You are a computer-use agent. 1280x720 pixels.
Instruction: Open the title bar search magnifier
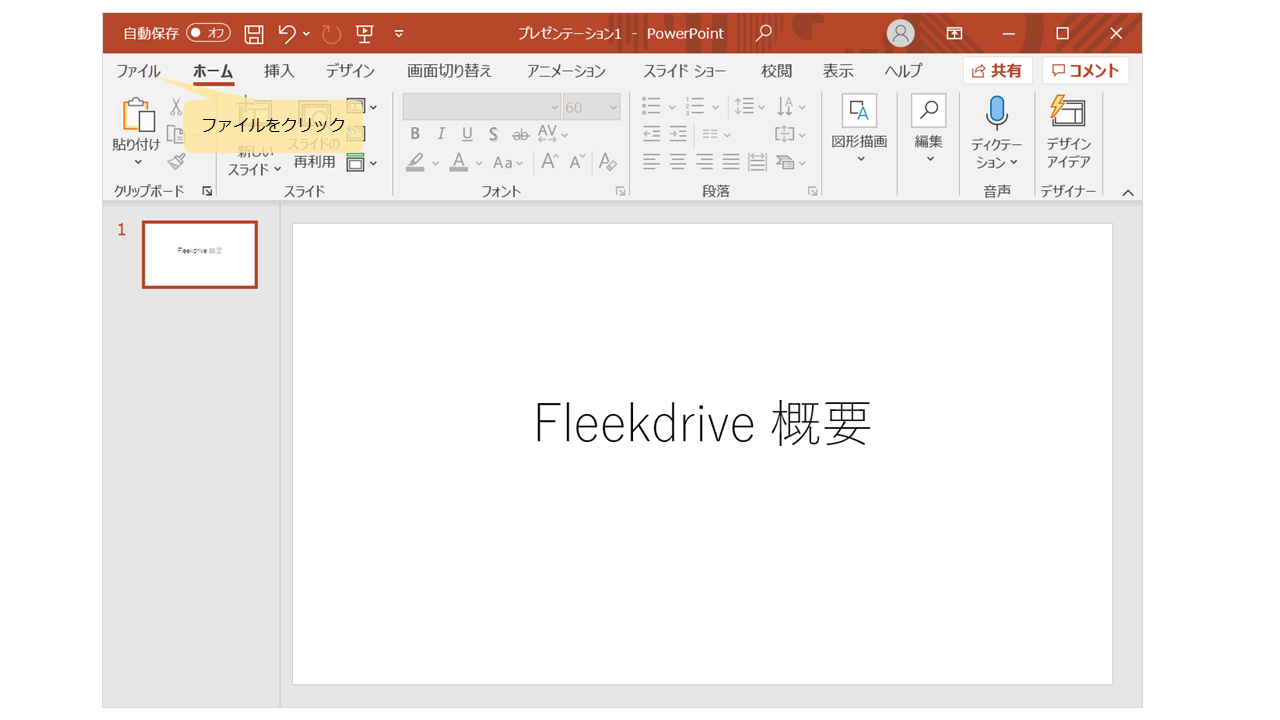(x=764, y=33)
